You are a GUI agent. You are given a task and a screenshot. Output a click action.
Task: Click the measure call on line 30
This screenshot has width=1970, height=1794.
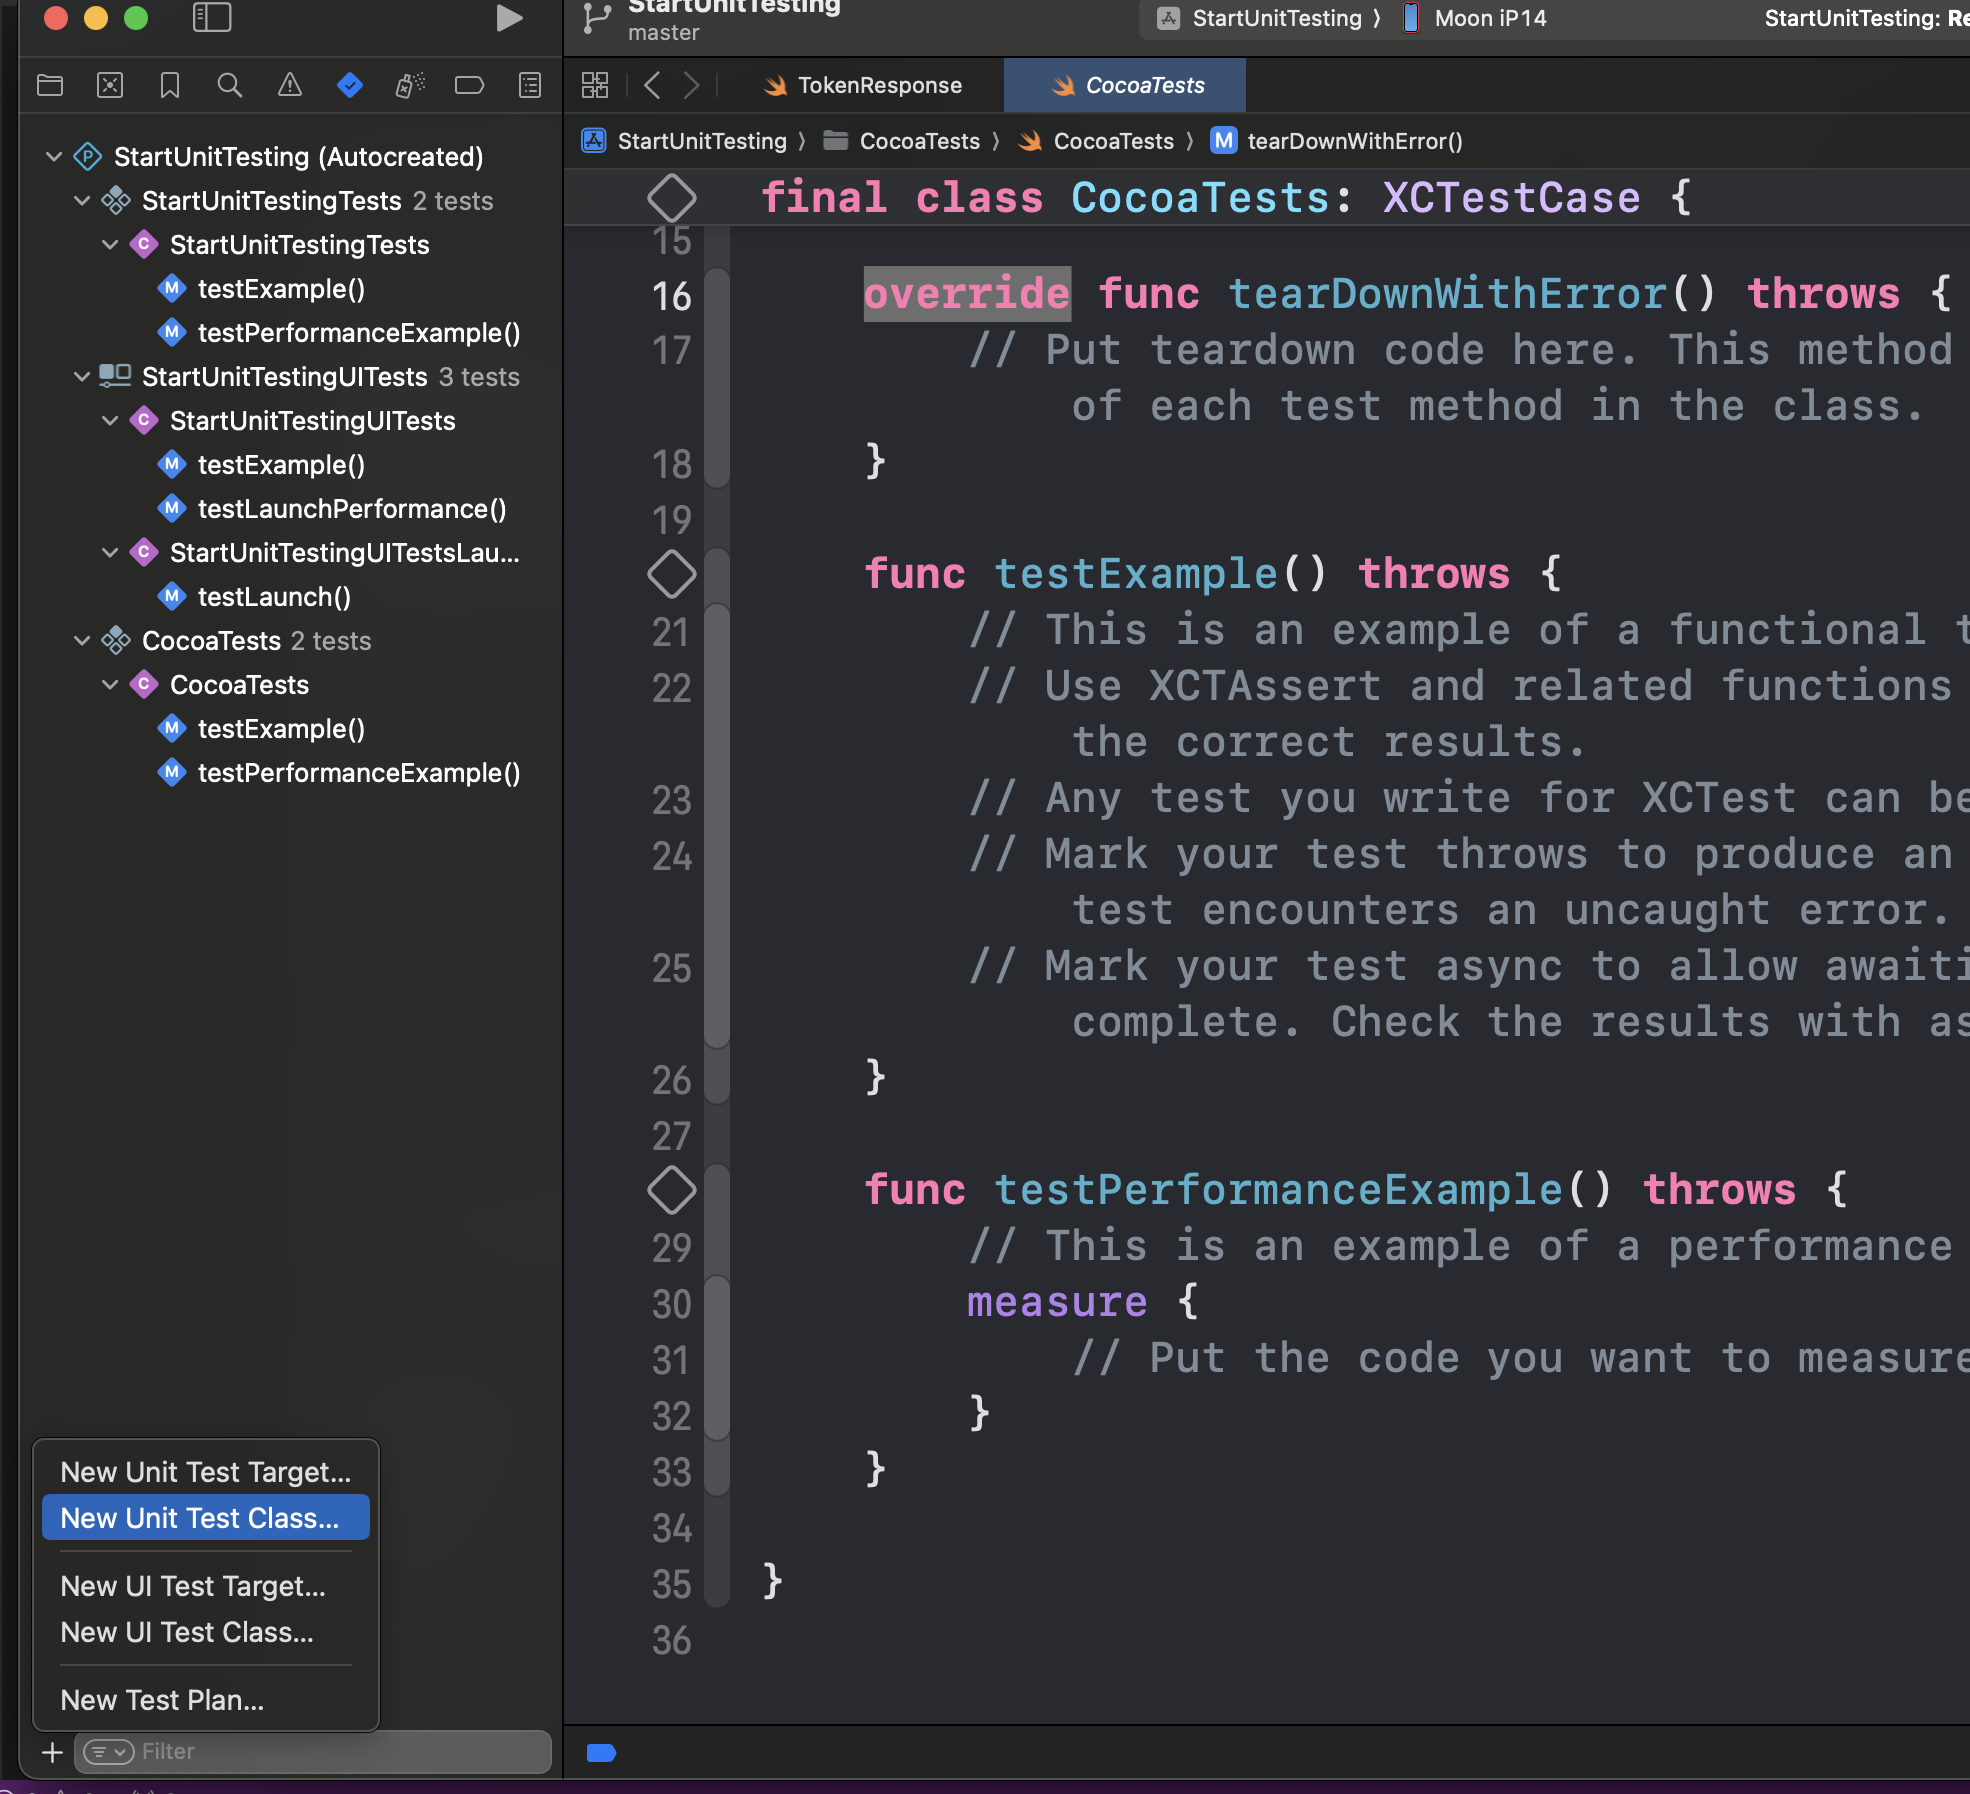[1057, 1302]
